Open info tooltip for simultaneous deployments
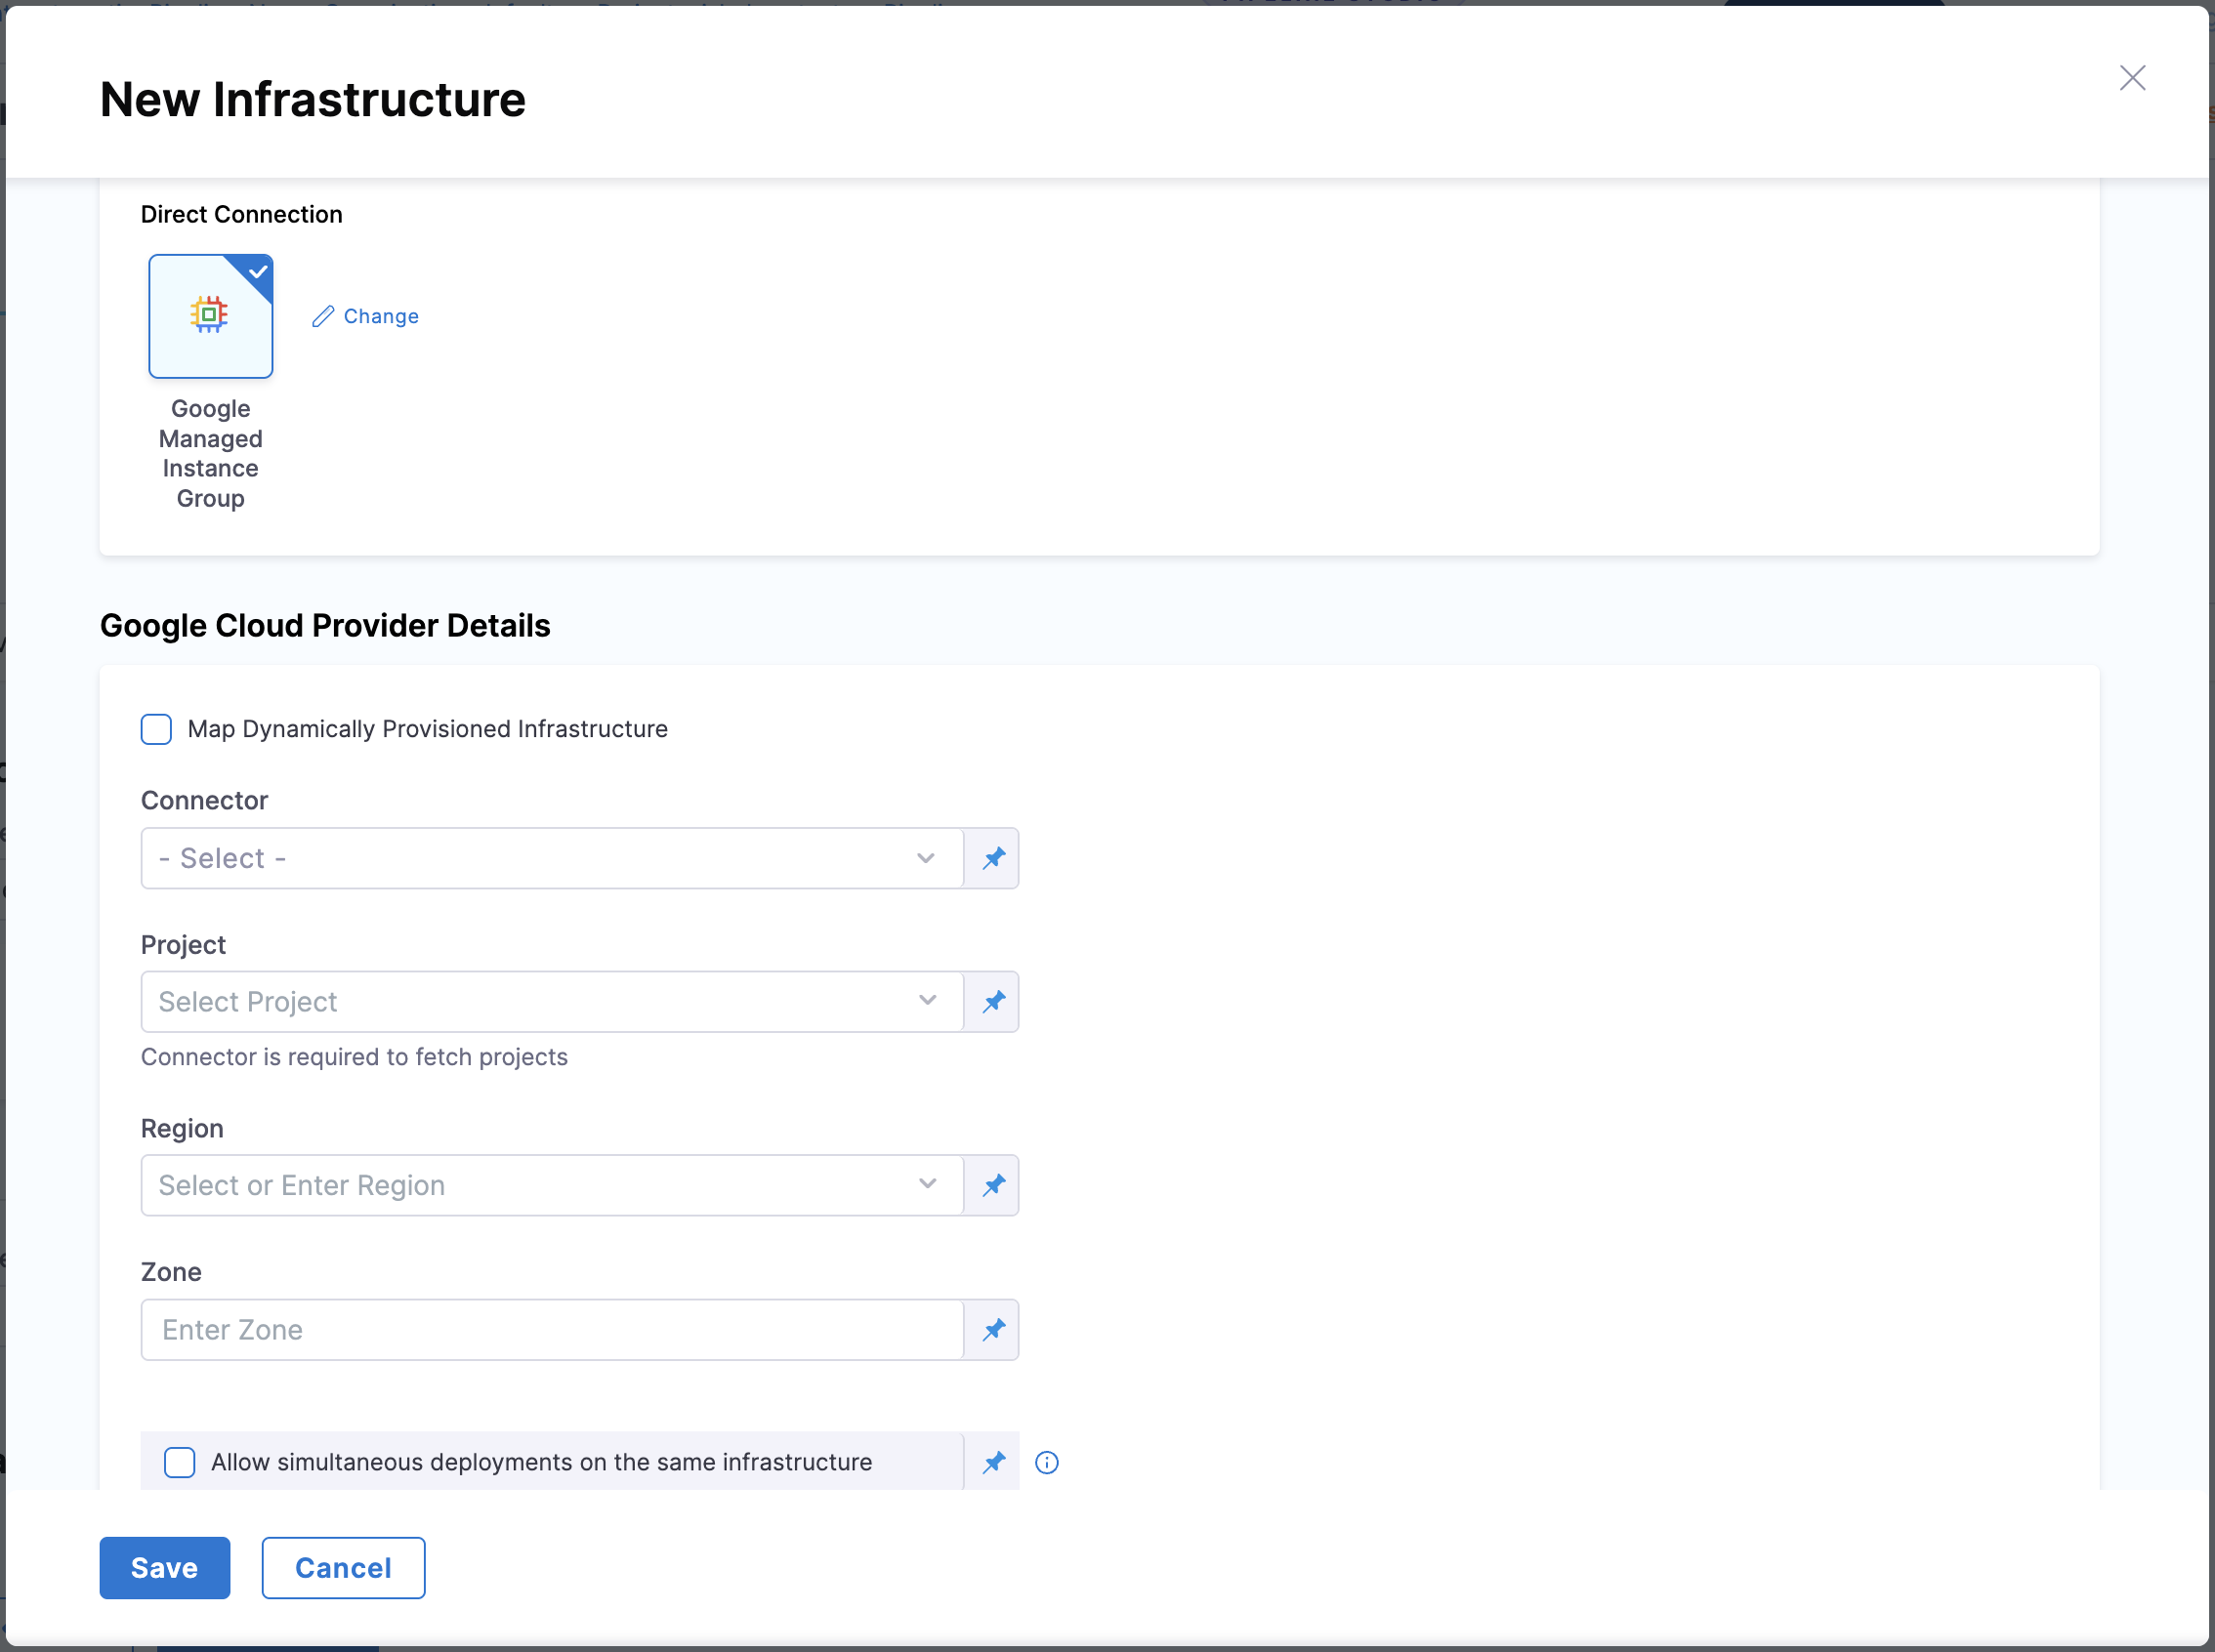The image size is (2215, 1652). click(1046, 1462)
